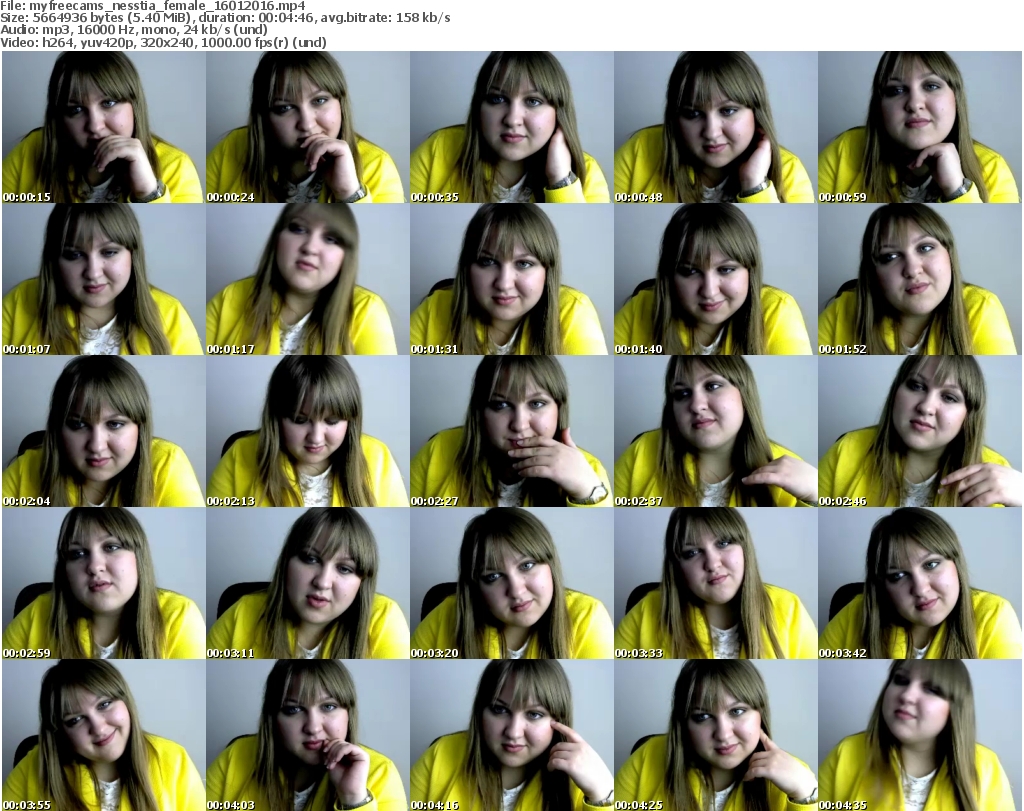The height and width of the screenshot is (811, 1024).
Task: Open the thumbnail timestamped 00:02:59
Action: (x=104, y=583)
